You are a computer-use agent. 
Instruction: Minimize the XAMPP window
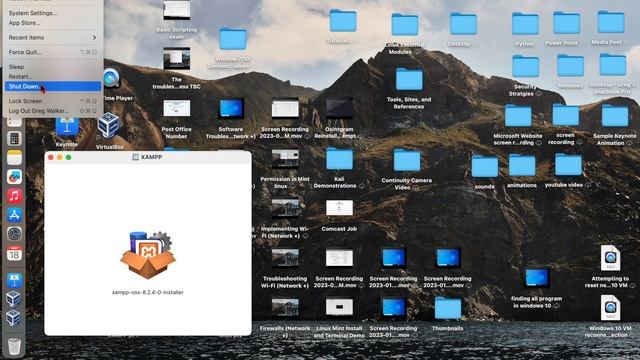(x=60, y=157)
